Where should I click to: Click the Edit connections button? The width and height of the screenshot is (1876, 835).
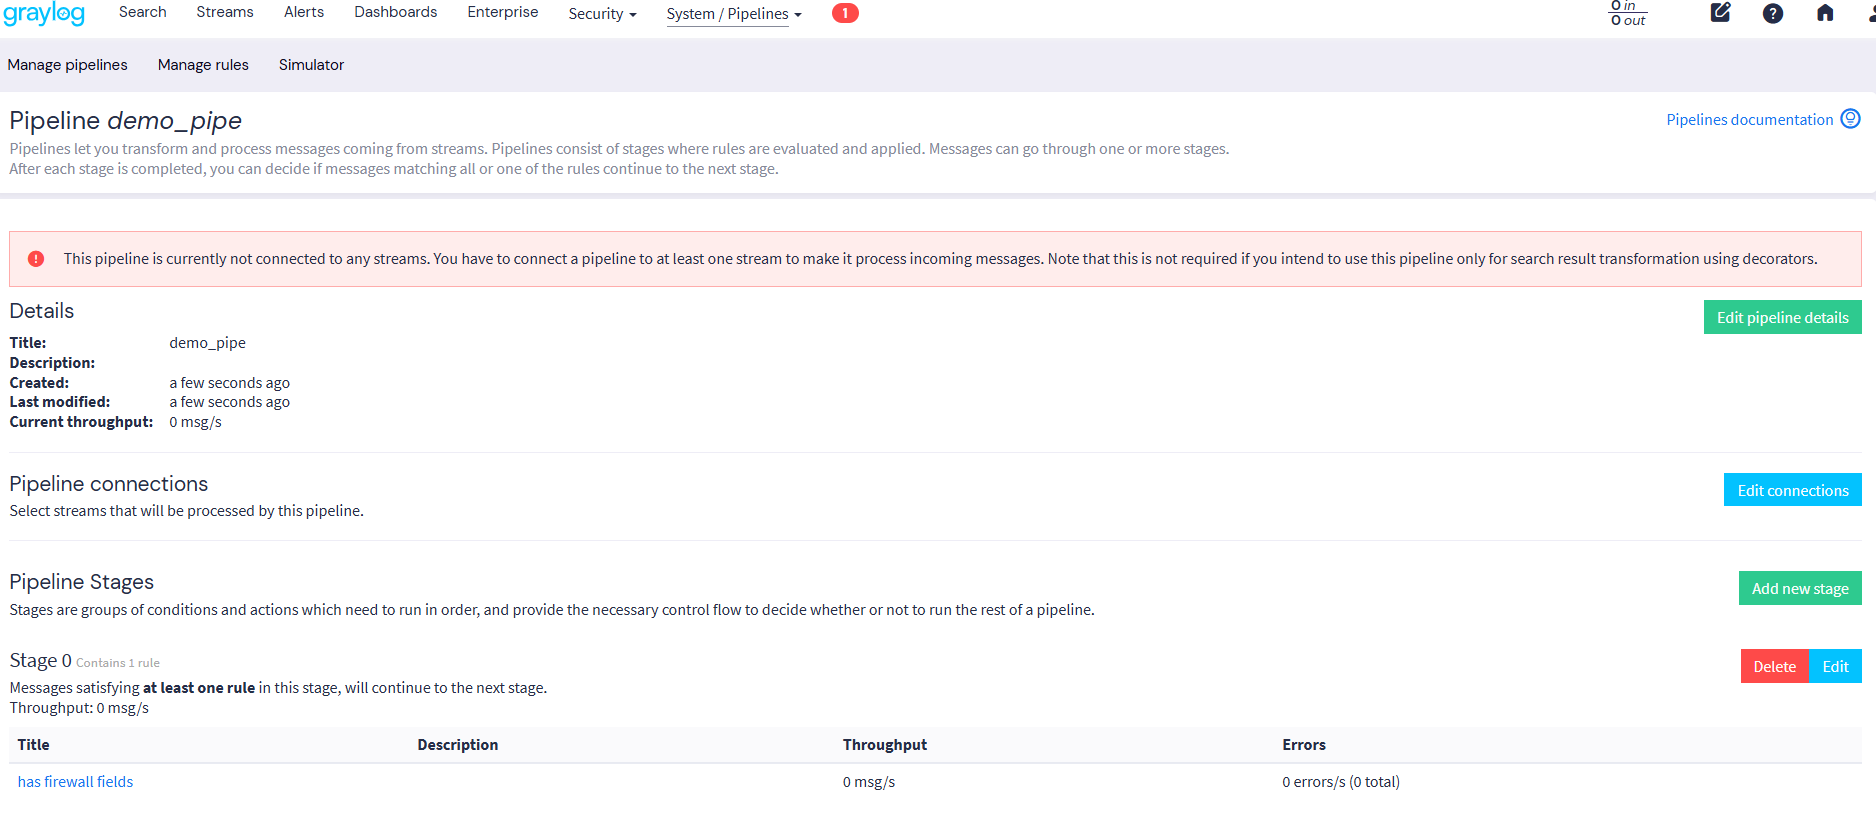pyautogui.click(x=1792, y=490)
